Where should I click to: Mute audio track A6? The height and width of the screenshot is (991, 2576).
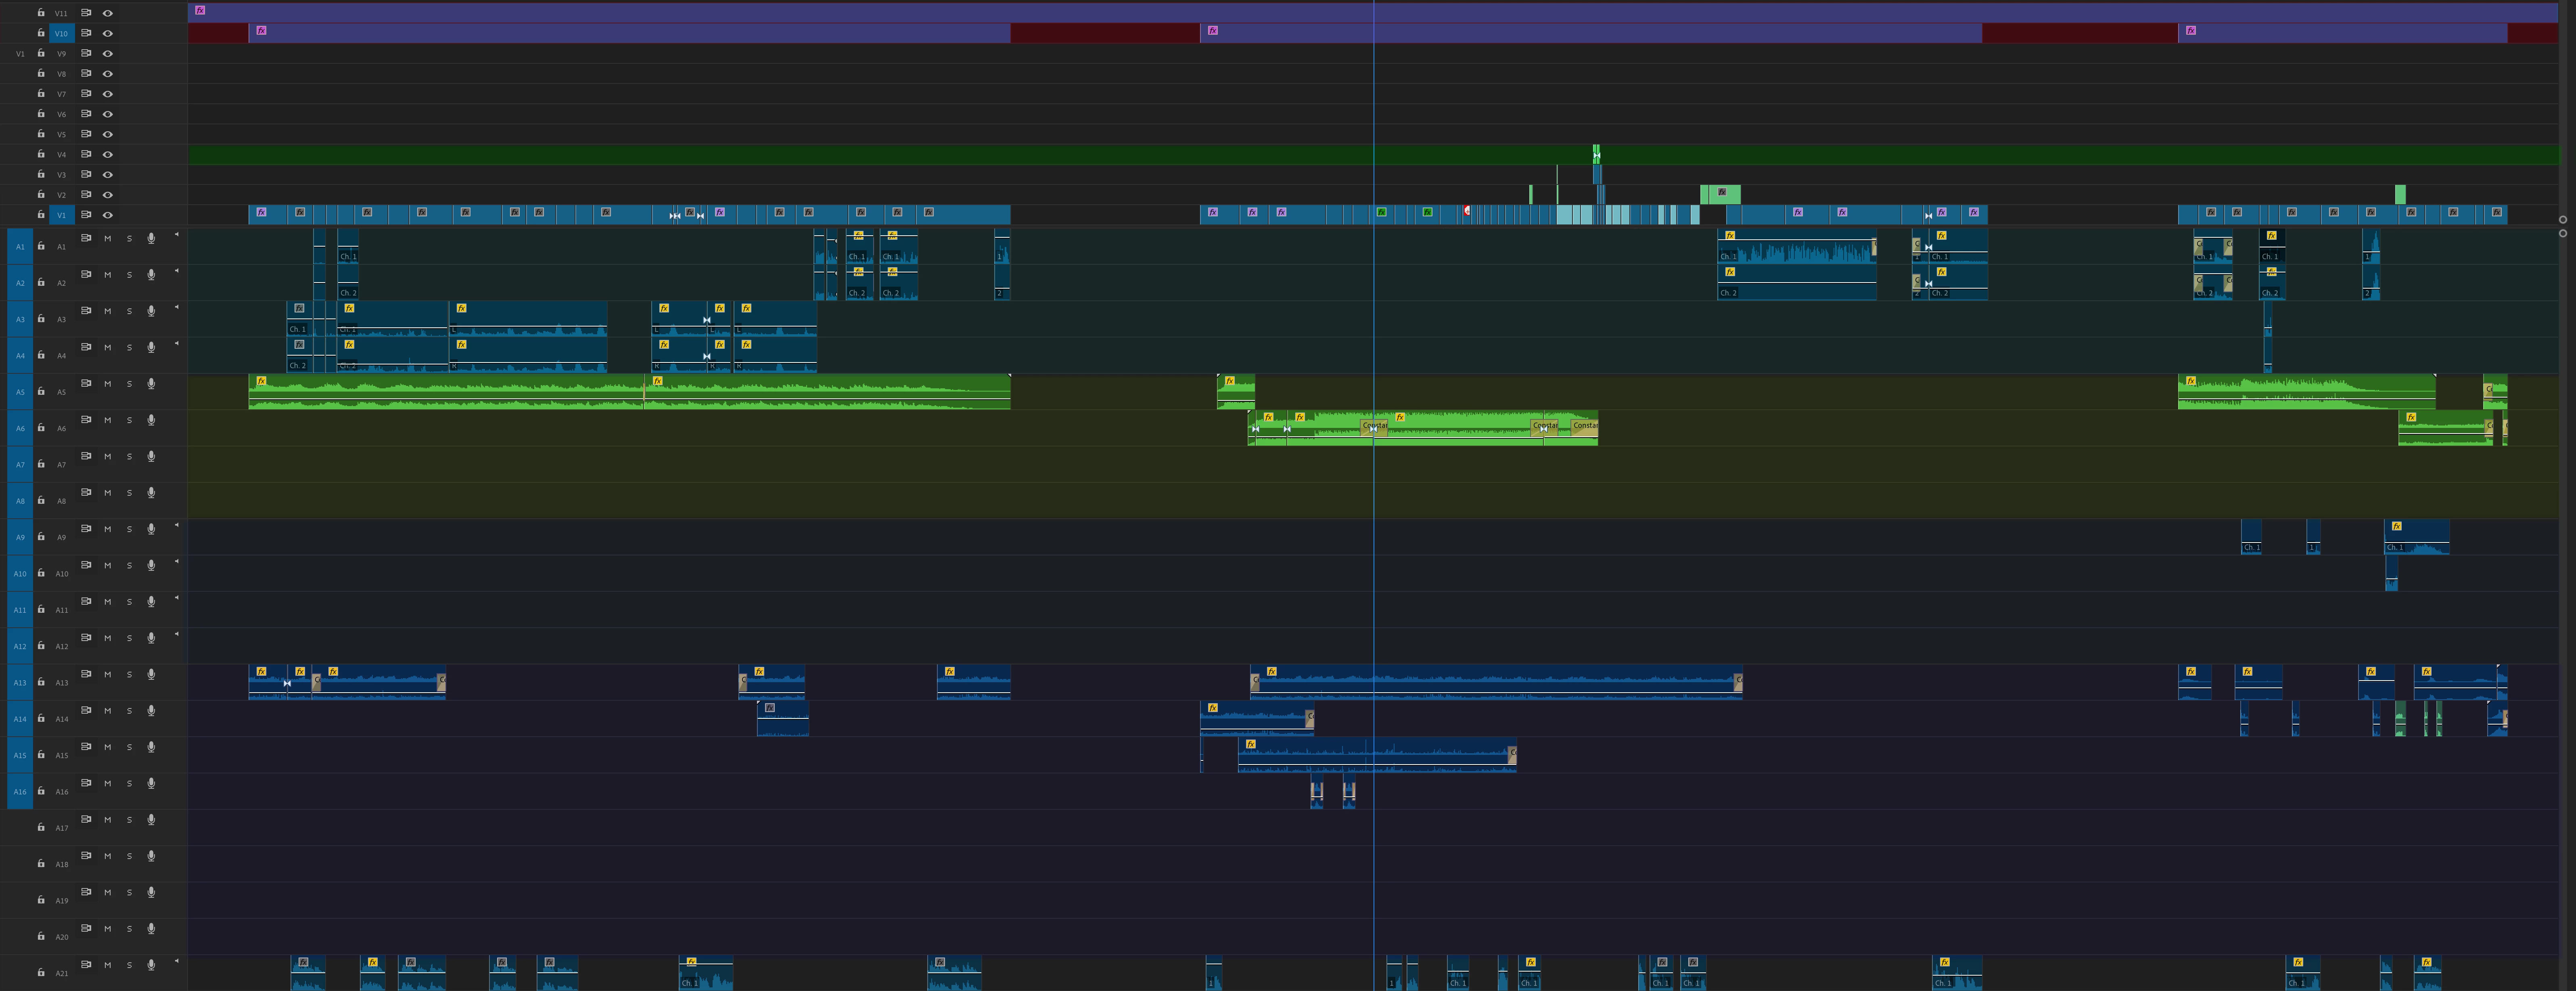(108, 420)
